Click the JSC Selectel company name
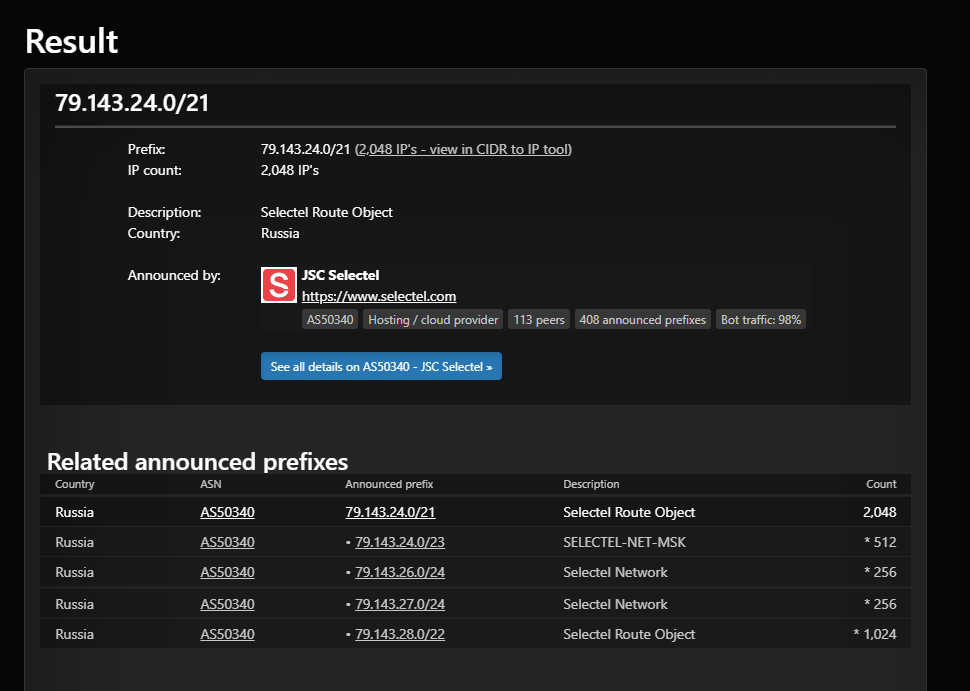The width and height of the screenshot is (970, 691). point(340,275)
